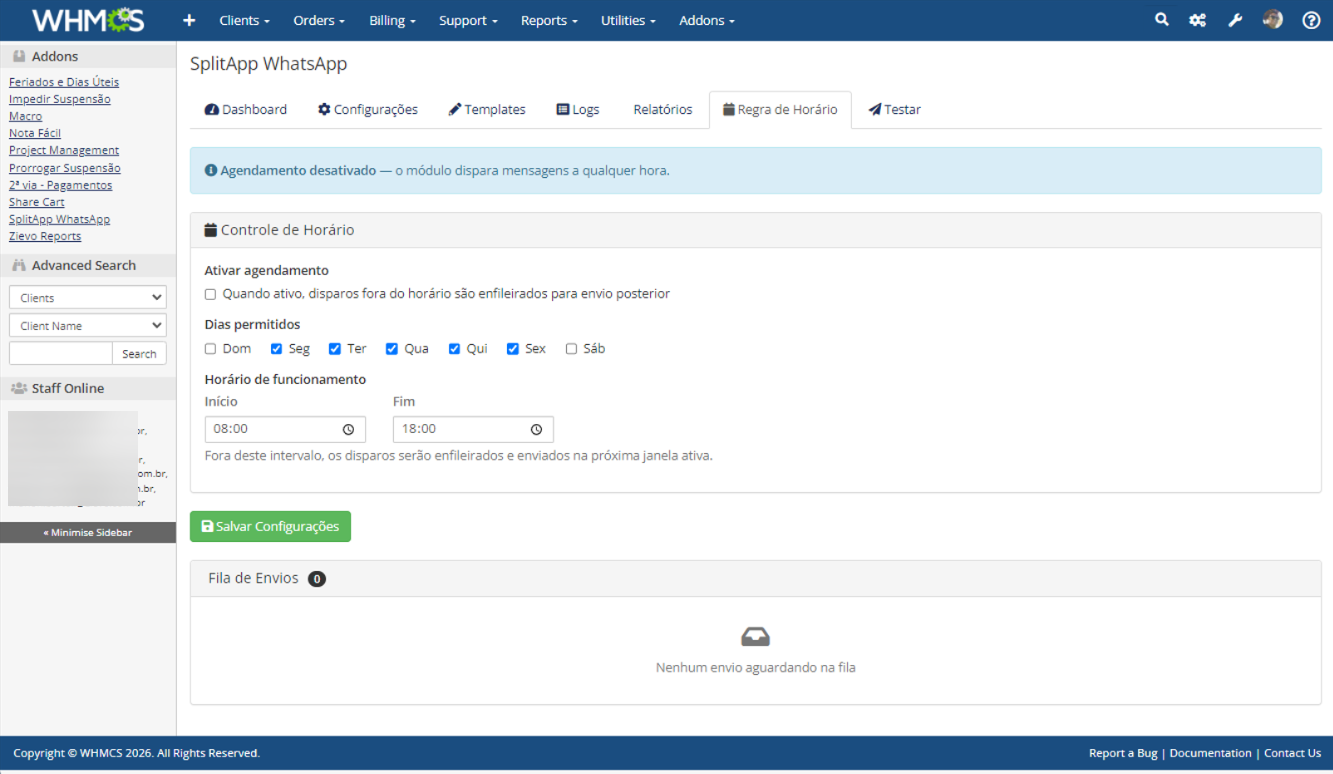1333x774 pixels.
Task: Open the Billing menu
Action: (x=392, y=20)
